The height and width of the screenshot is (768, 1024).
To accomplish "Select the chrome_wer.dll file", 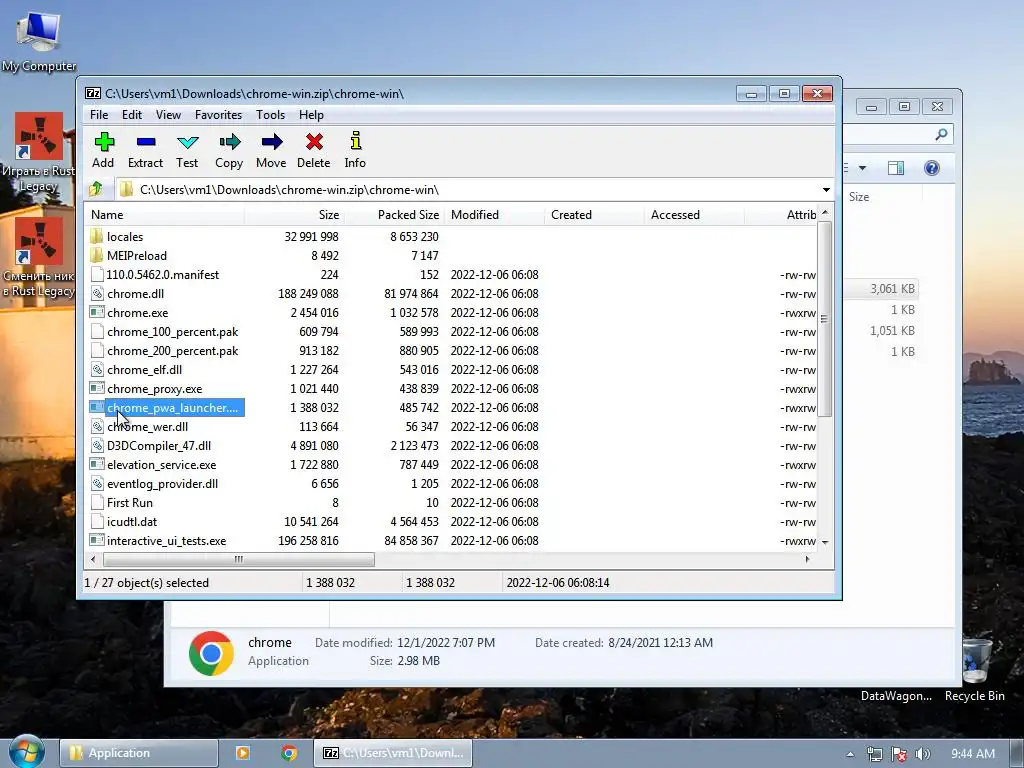I will [148, 426].
